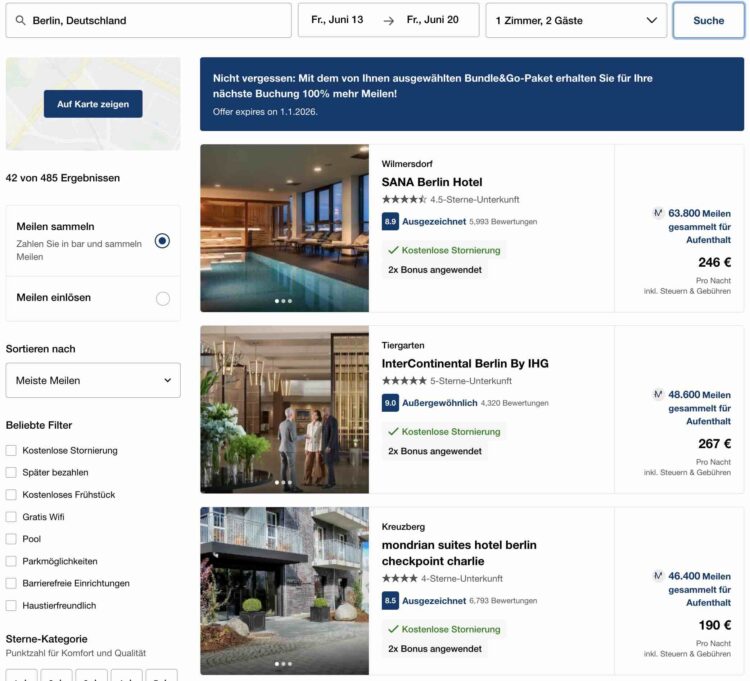Click the arrow between check-in and check-out dates
The height and width of the screenshot is (681, 750).
(388, 21)
